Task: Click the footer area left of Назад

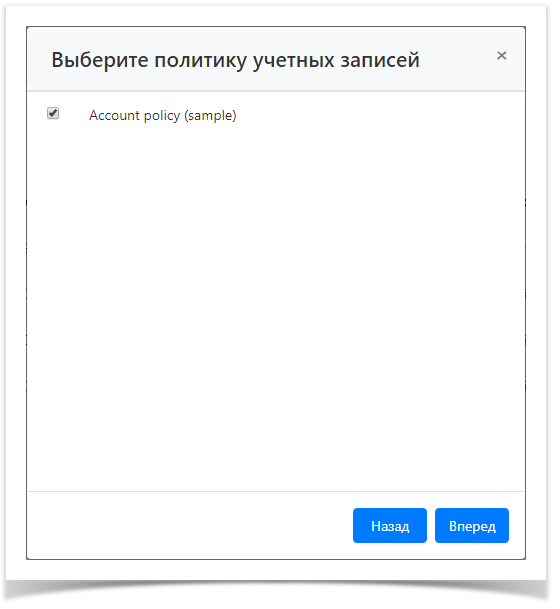Action: (190, 525)
